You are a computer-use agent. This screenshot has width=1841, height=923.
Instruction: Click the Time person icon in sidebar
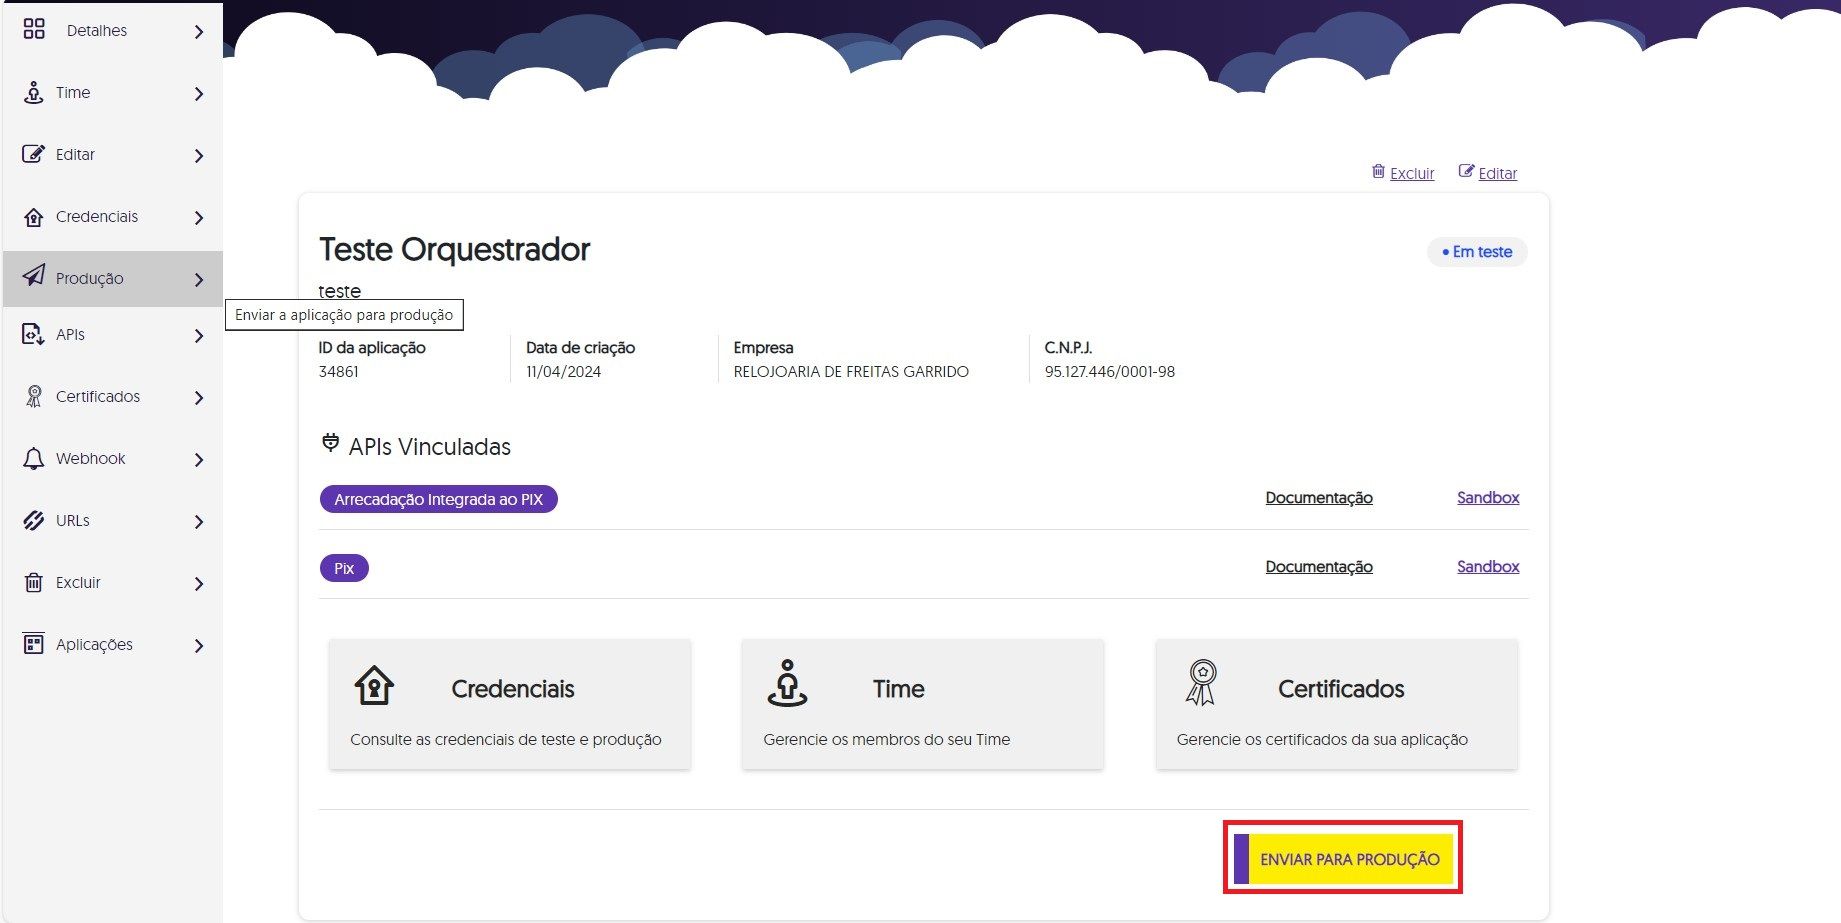(x=34, y=93)
